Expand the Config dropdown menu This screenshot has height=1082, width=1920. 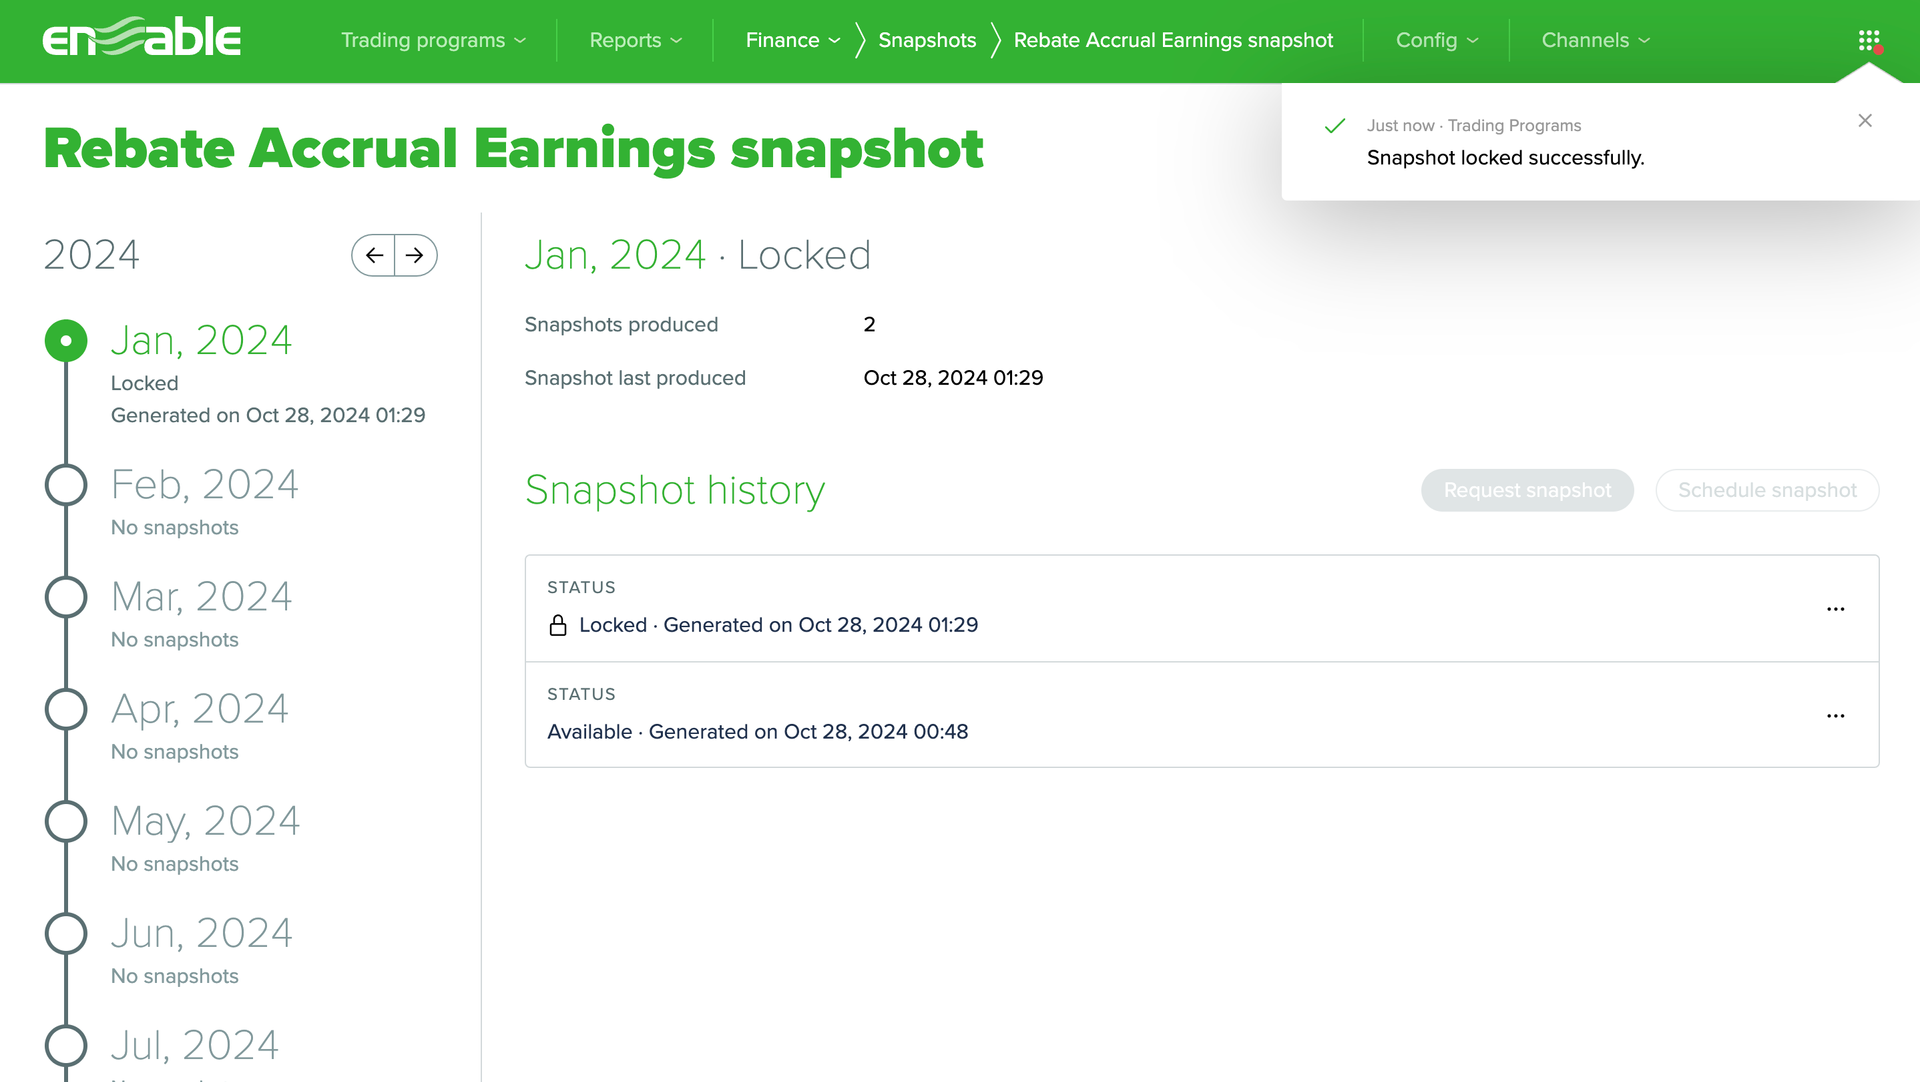click(1436, 40)
